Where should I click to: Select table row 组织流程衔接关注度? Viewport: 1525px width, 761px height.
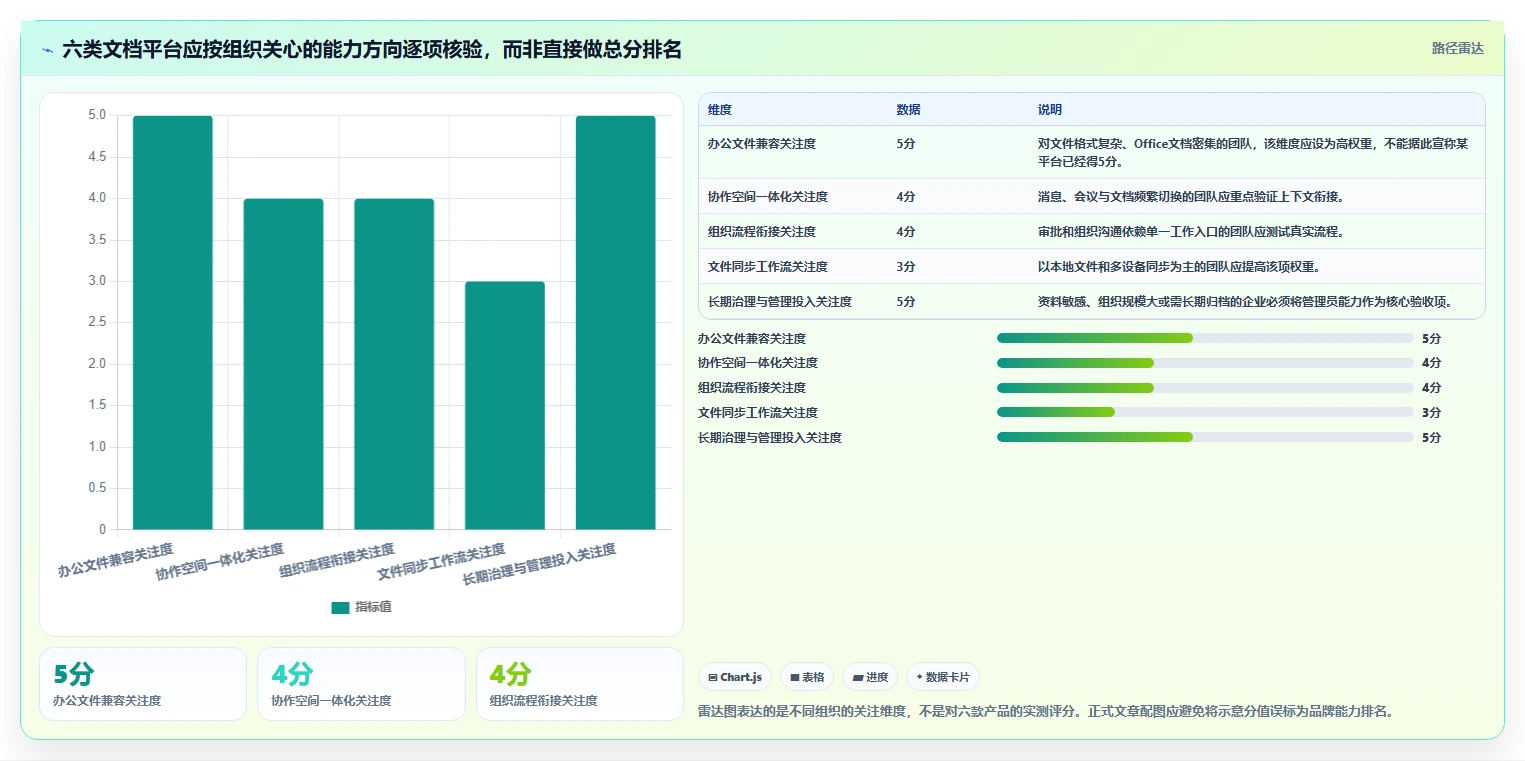(1091, 232)
